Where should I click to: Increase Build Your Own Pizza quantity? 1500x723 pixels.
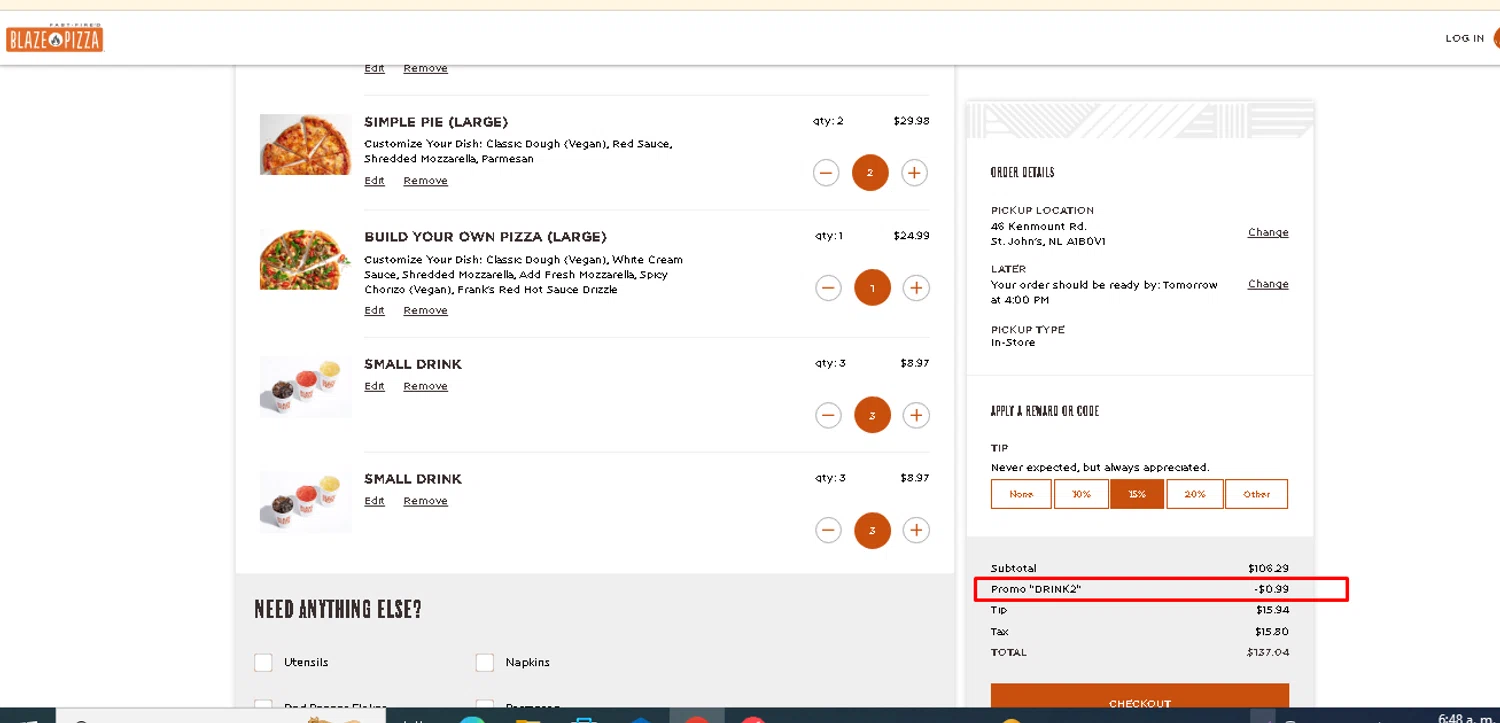(916, 288)
